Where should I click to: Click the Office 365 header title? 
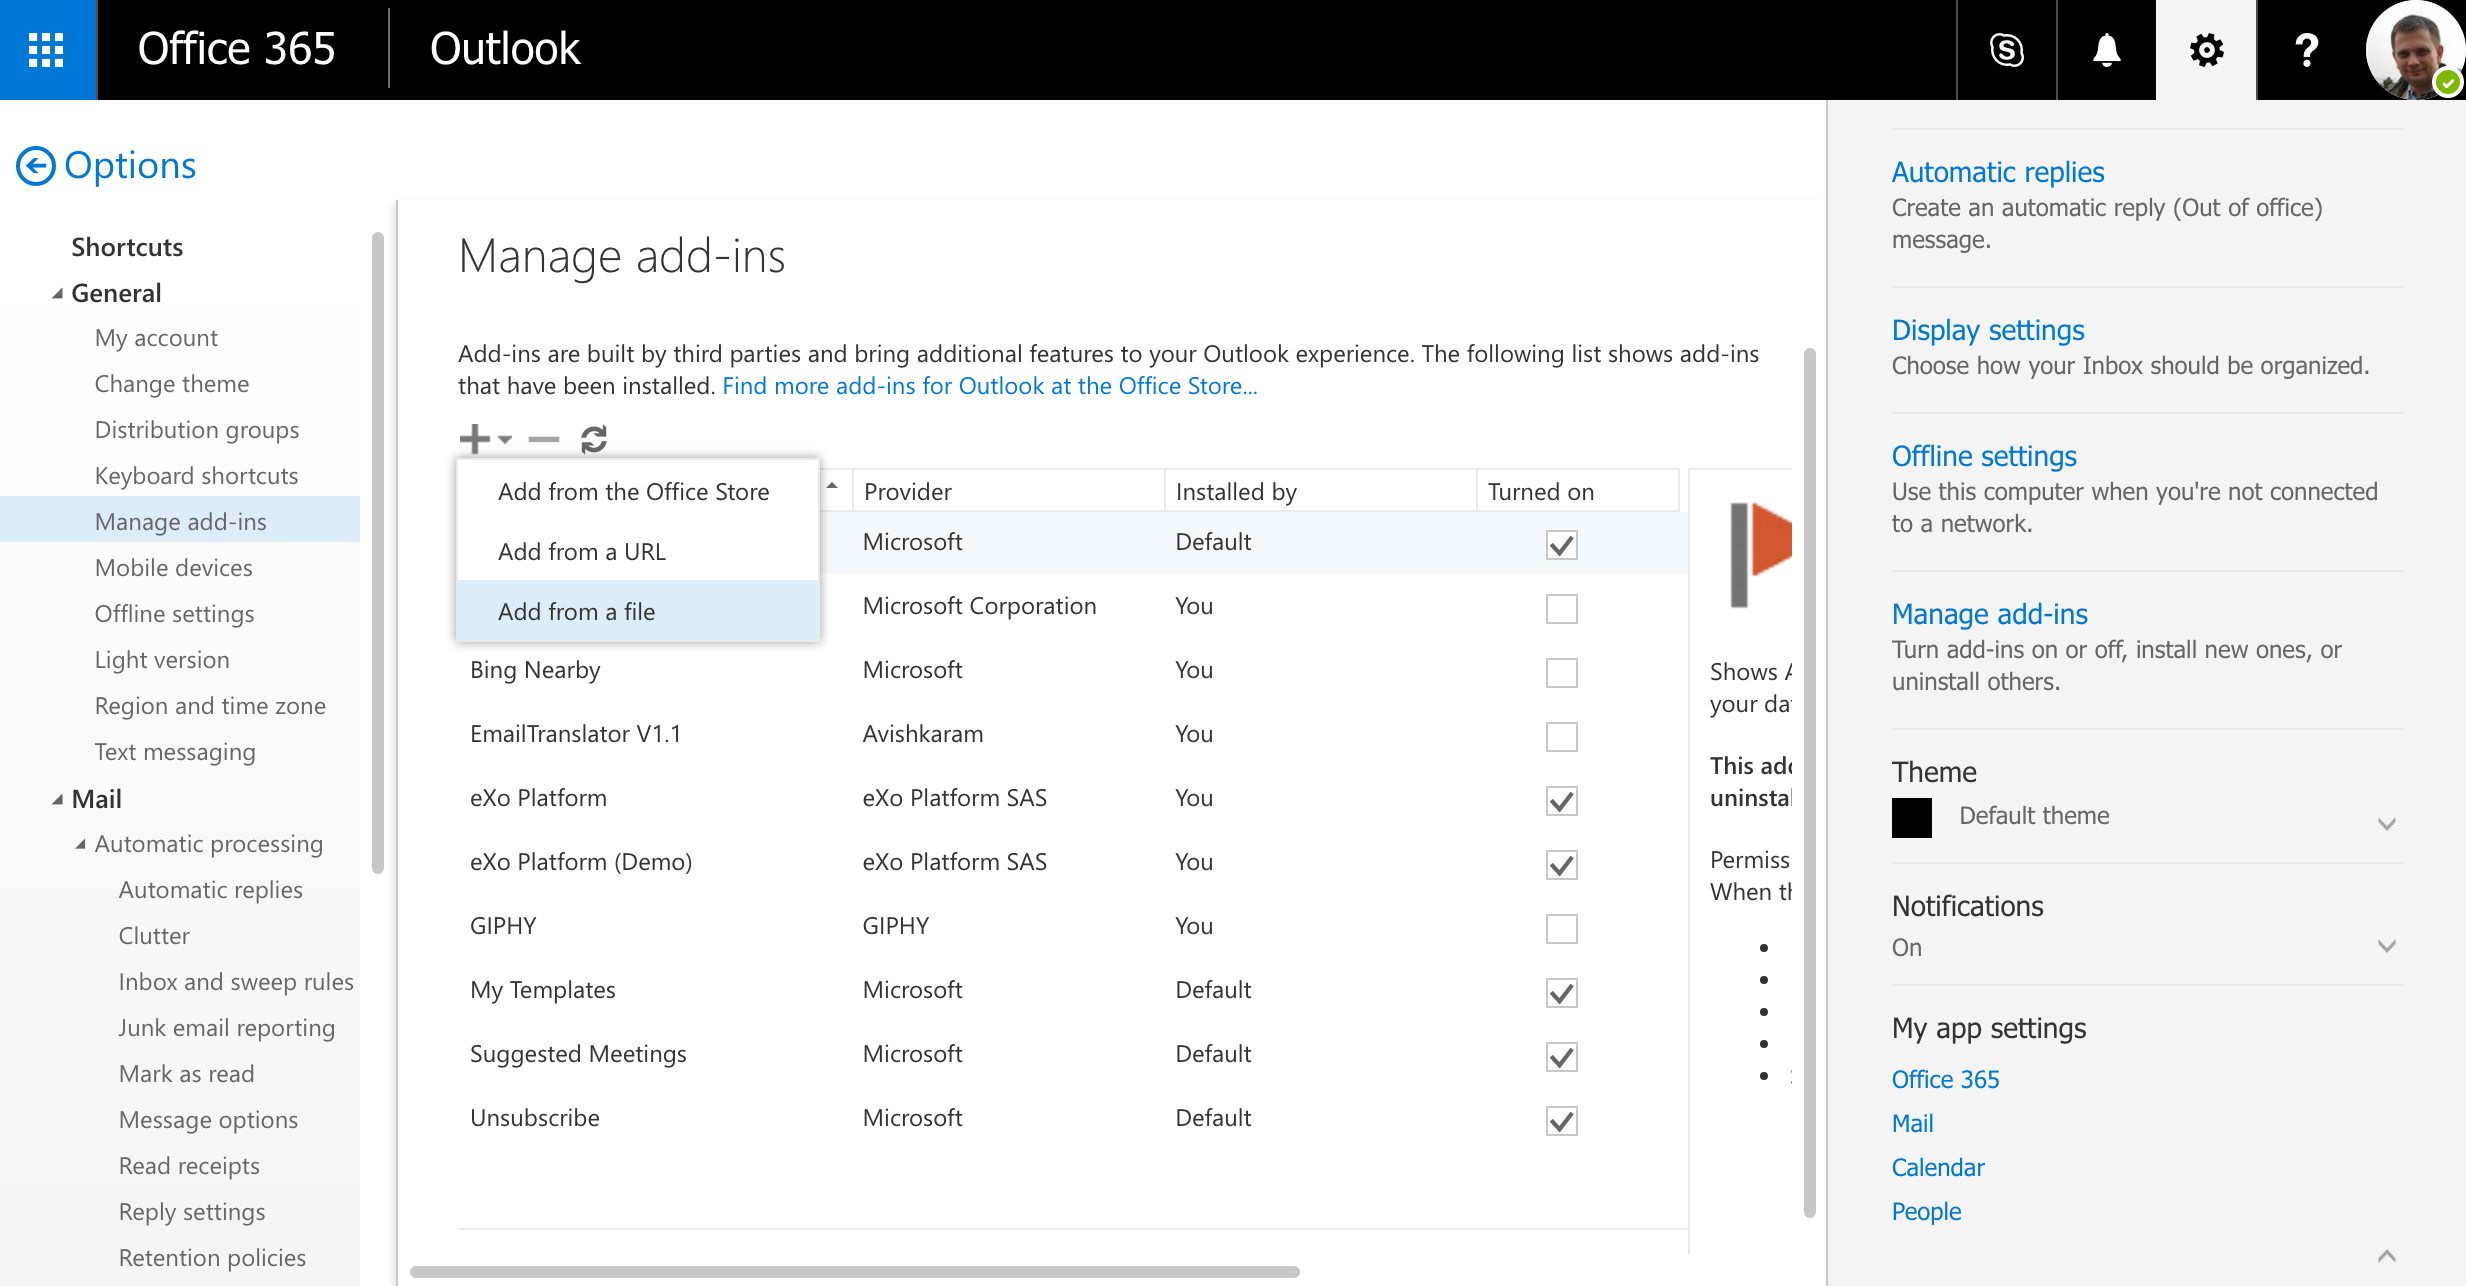point(236,49)
